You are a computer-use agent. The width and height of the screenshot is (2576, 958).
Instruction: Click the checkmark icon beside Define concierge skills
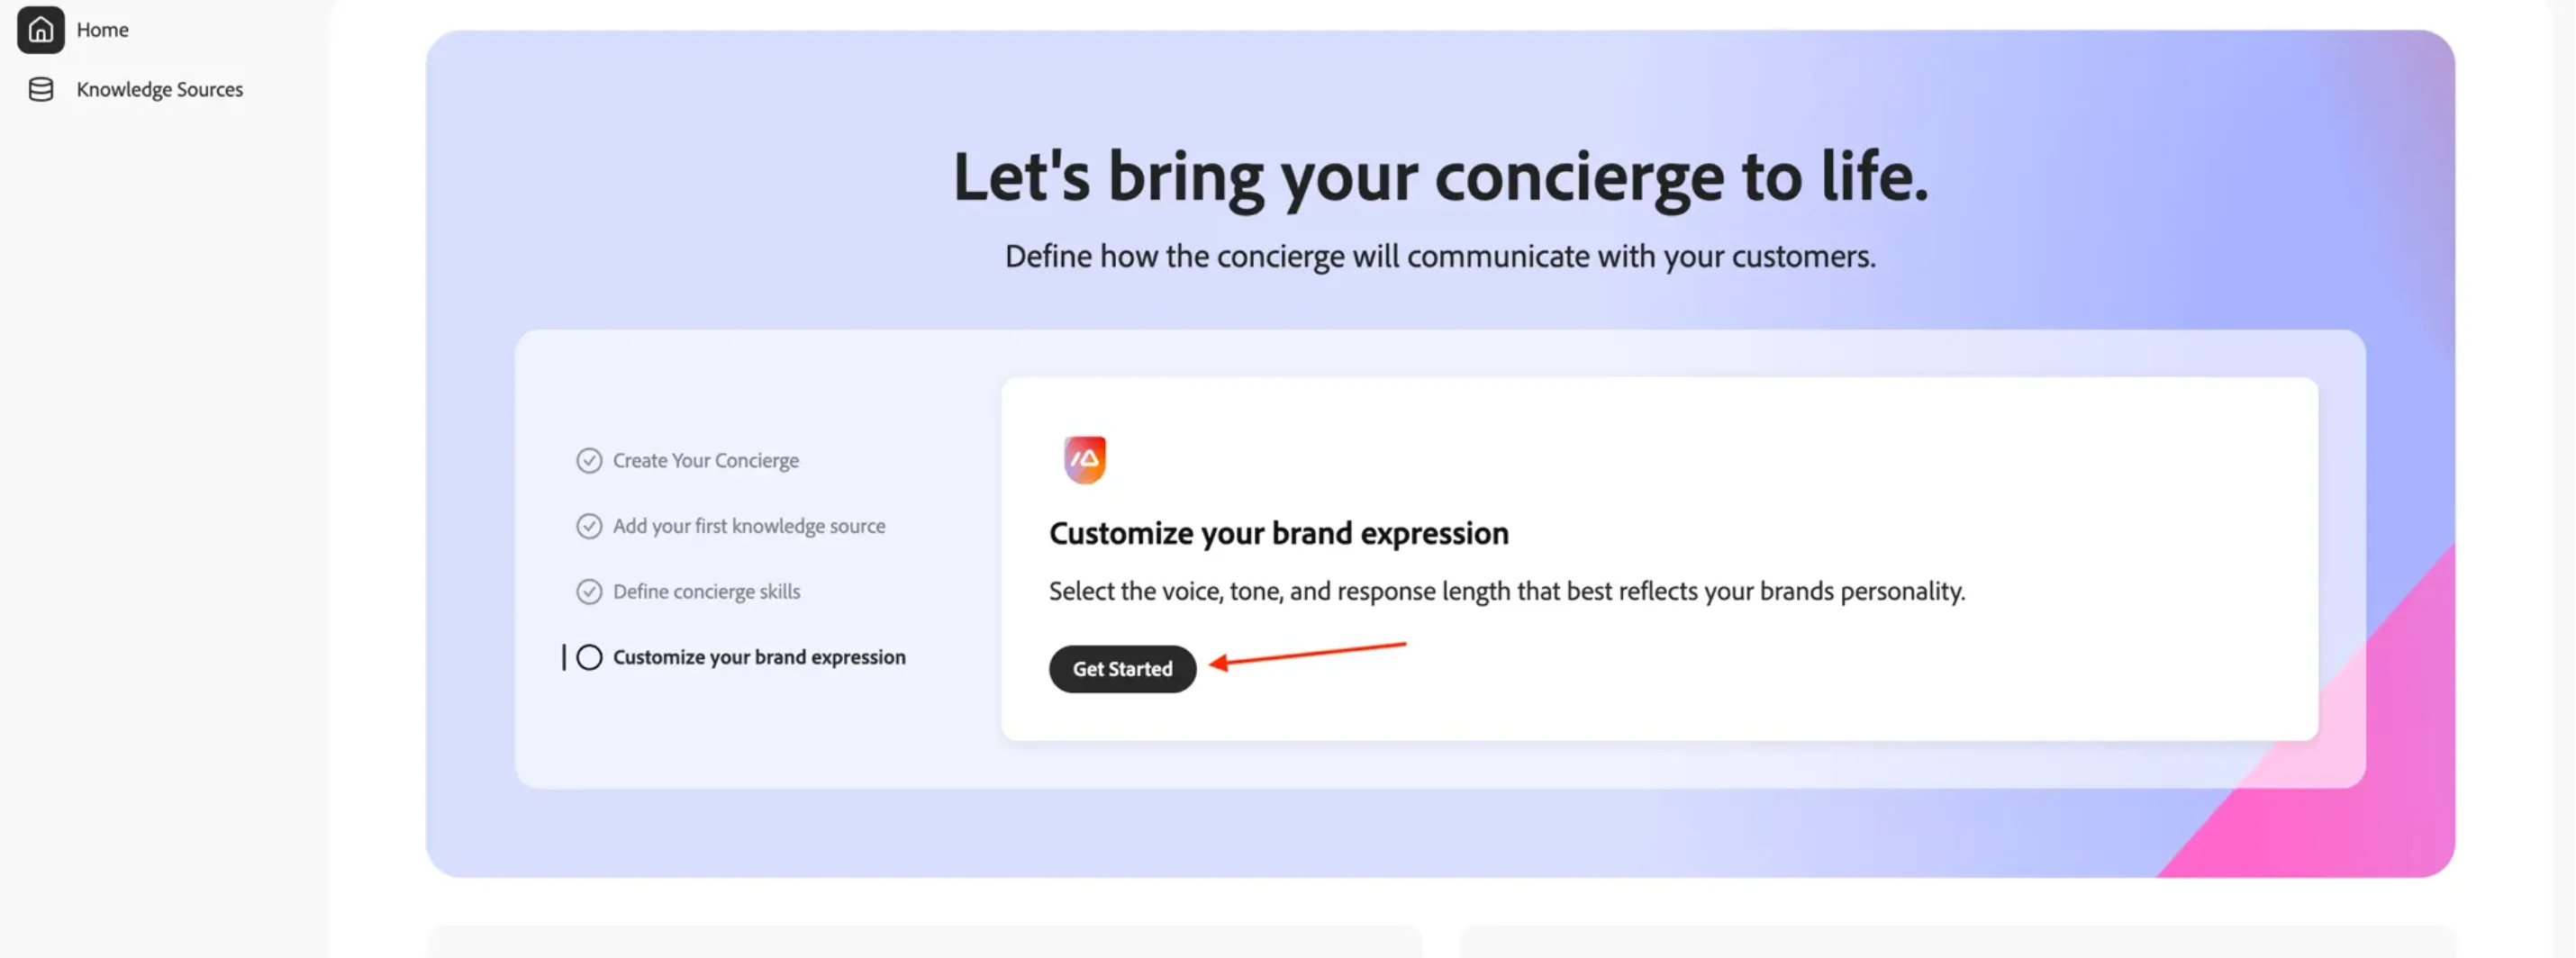coord(589,592)
